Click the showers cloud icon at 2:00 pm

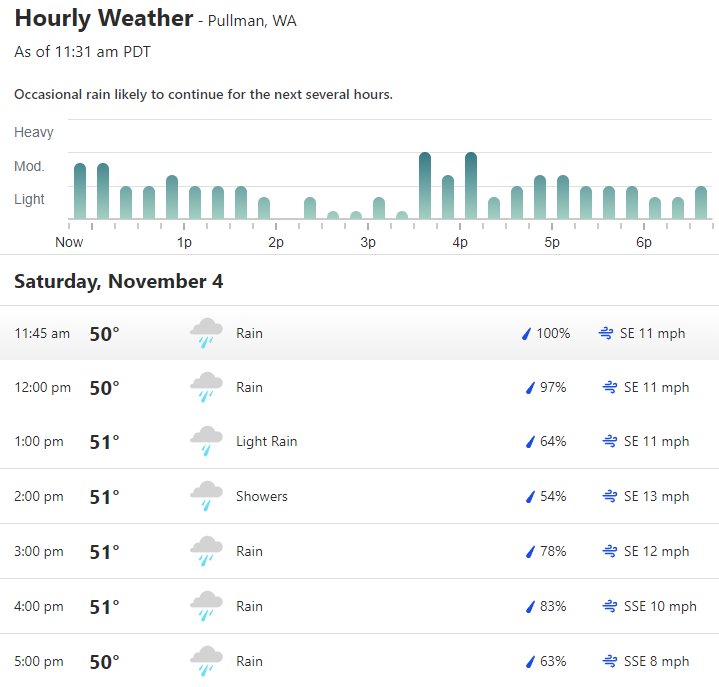[206, 496]
